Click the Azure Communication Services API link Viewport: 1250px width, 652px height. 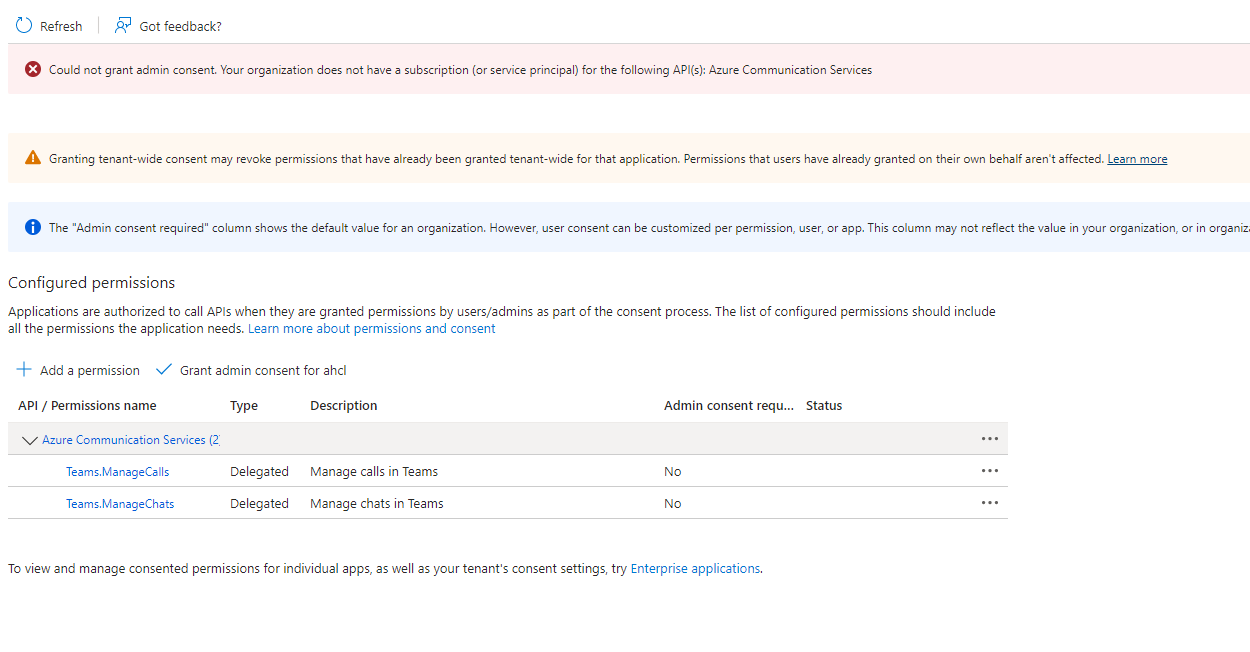pos(124,440)
